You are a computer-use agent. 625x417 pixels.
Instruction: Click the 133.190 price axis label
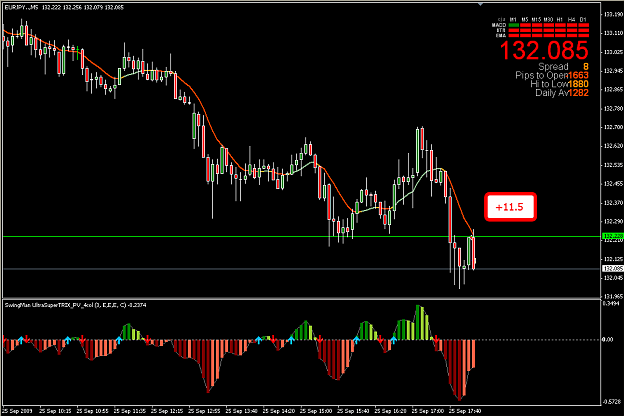click(x=613, y=14)
